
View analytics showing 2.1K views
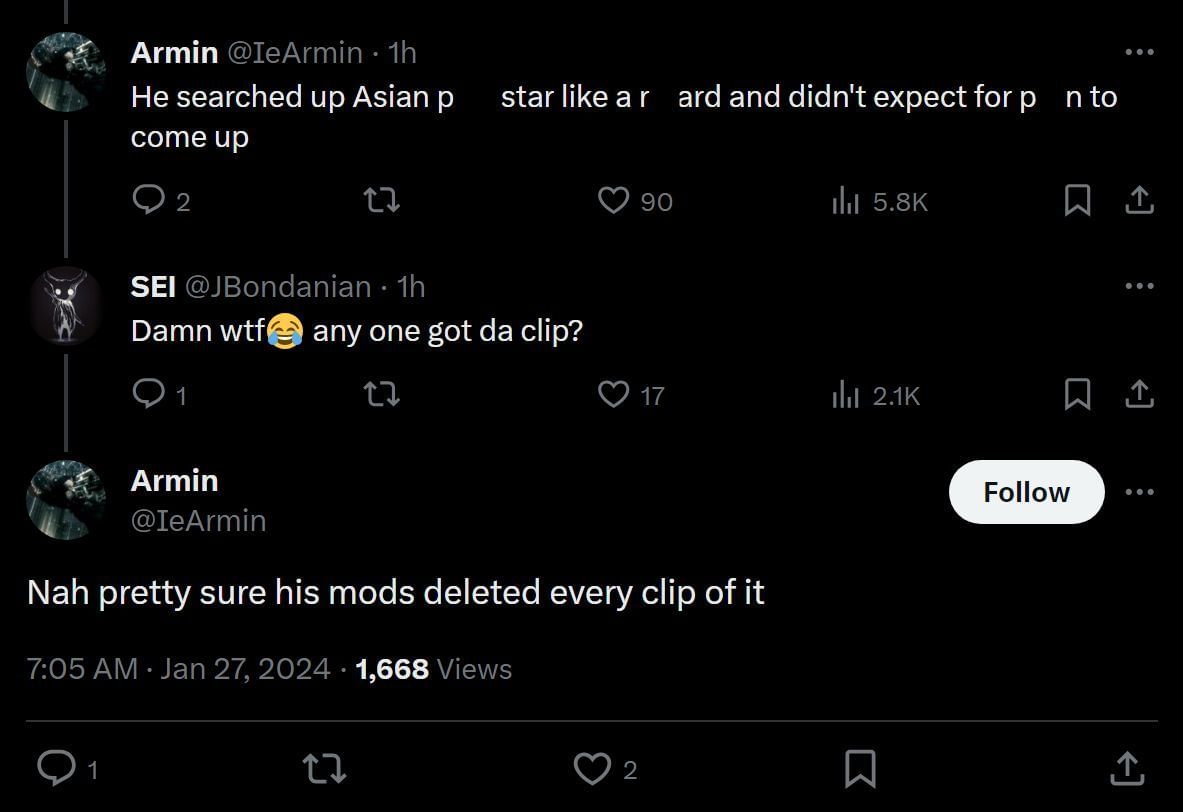pos(846,395)
